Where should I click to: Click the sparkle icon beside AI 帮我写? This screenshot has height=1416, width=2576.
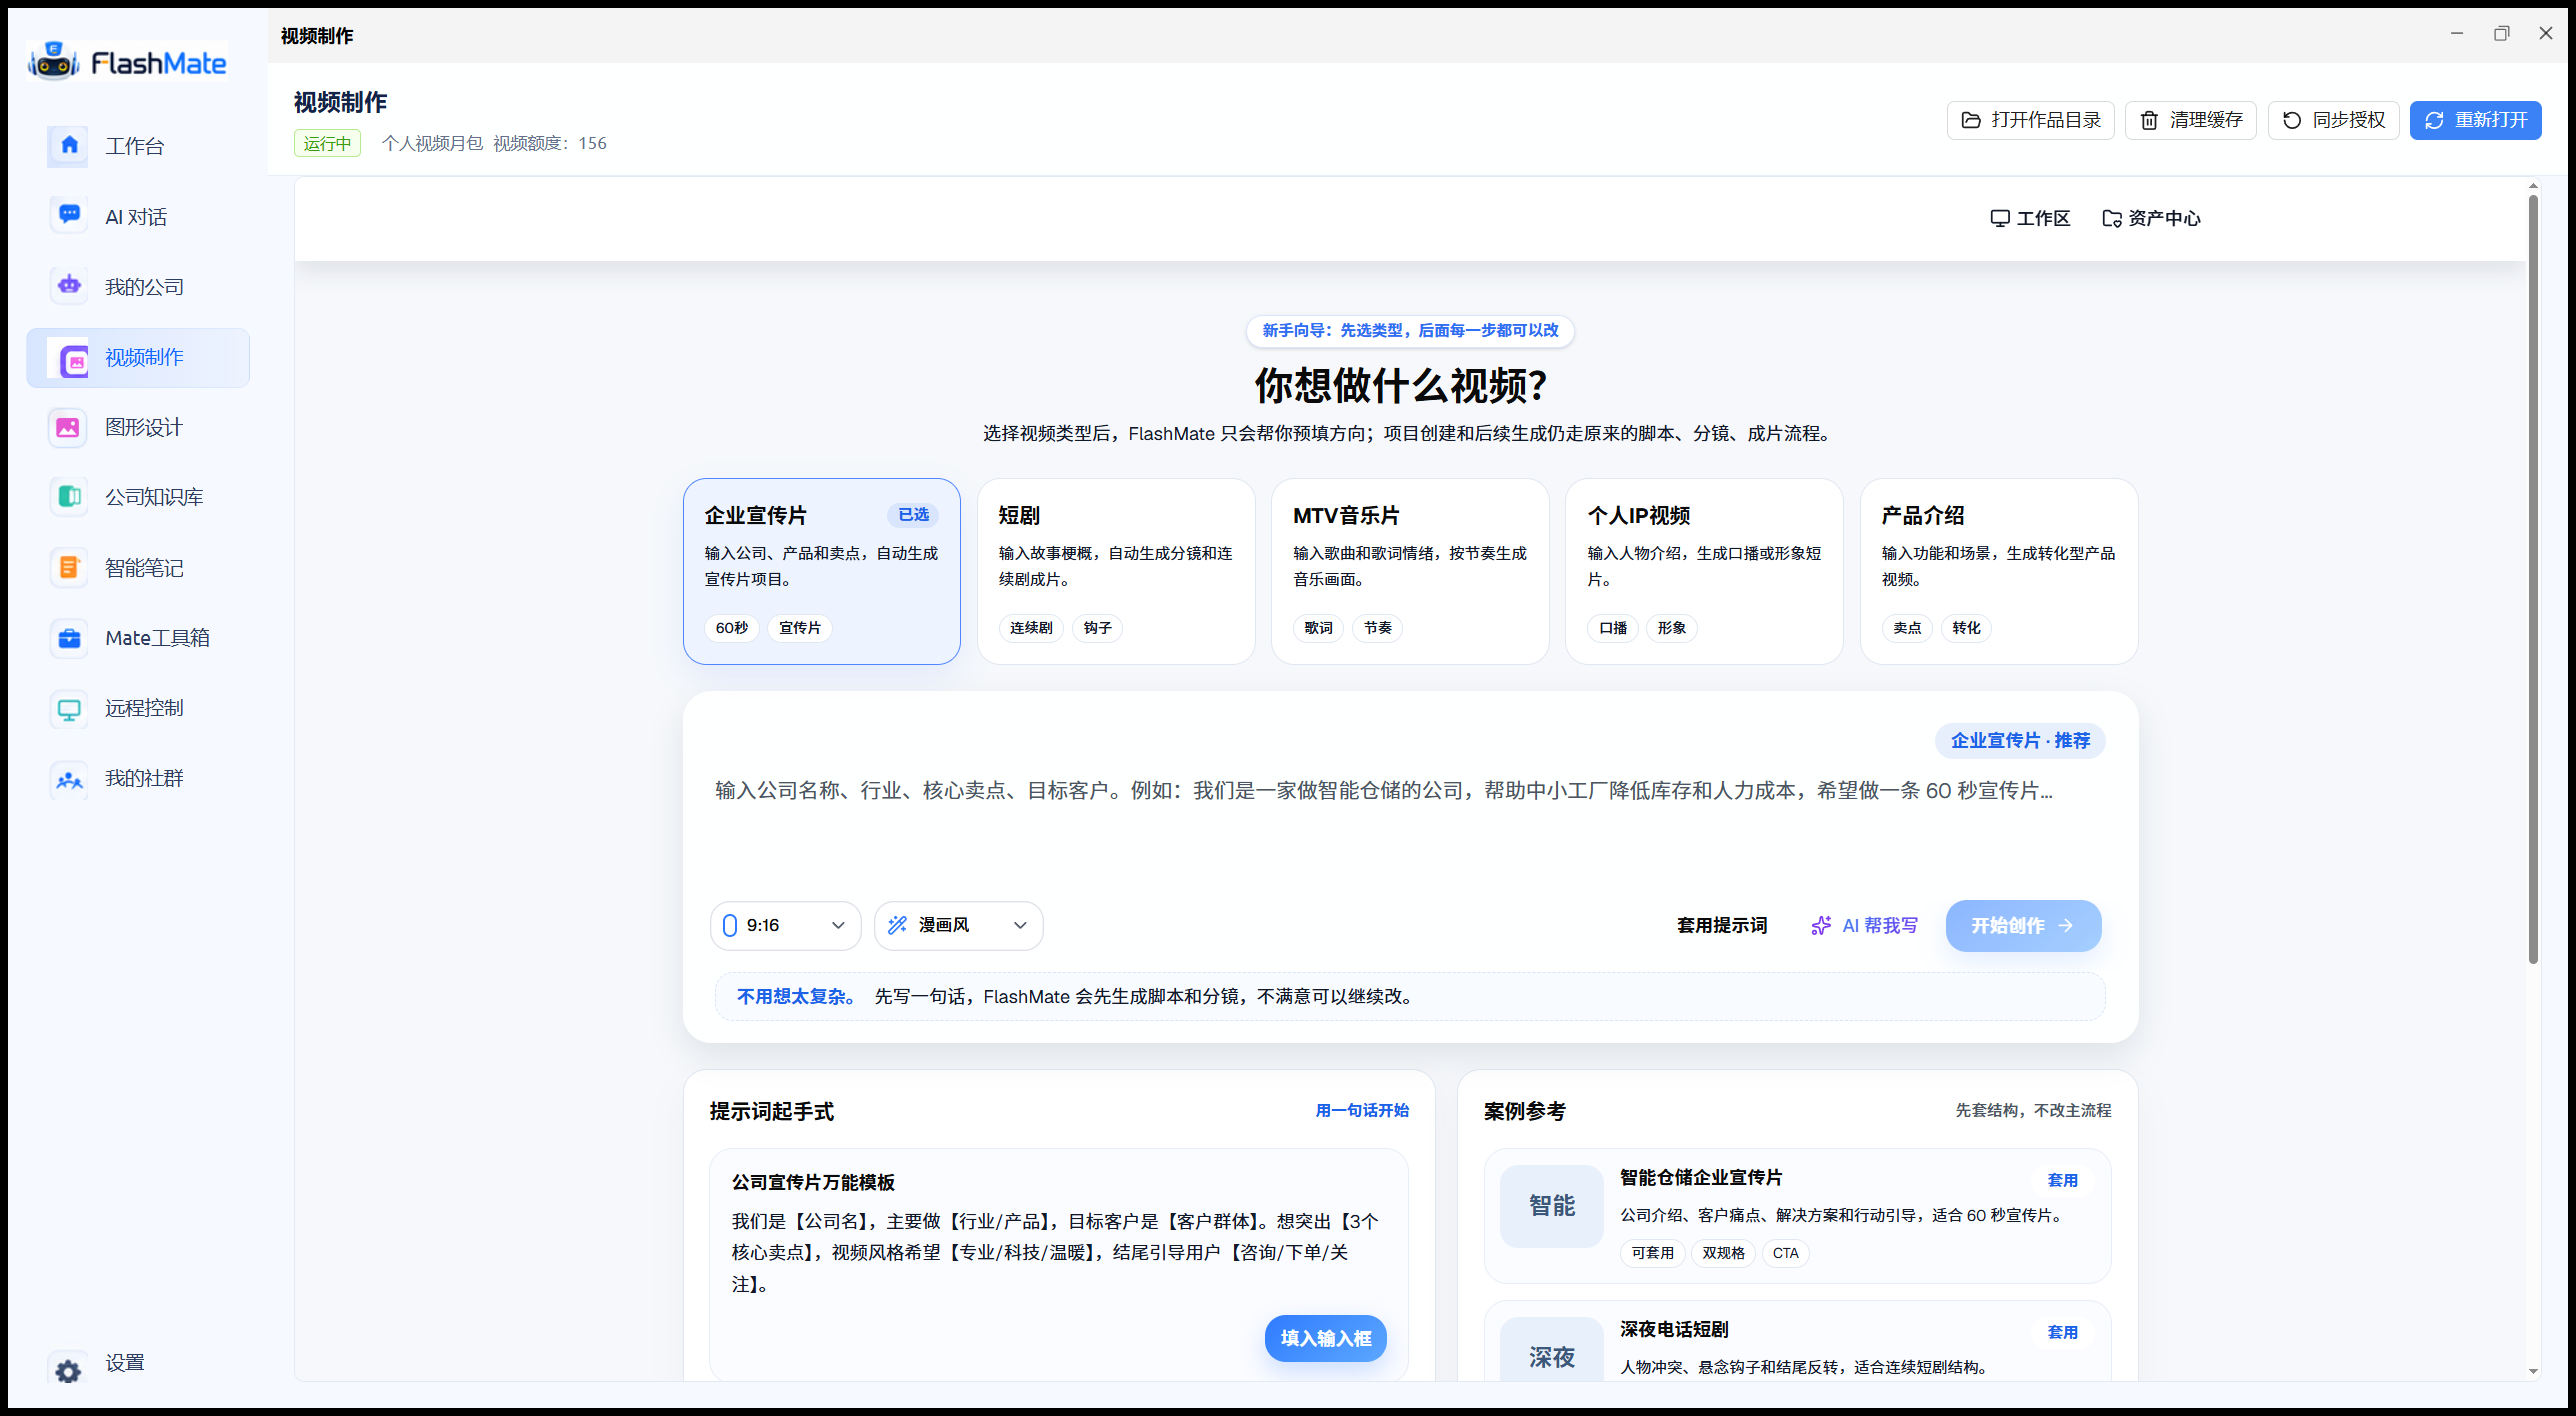[x=1821, y=925]
